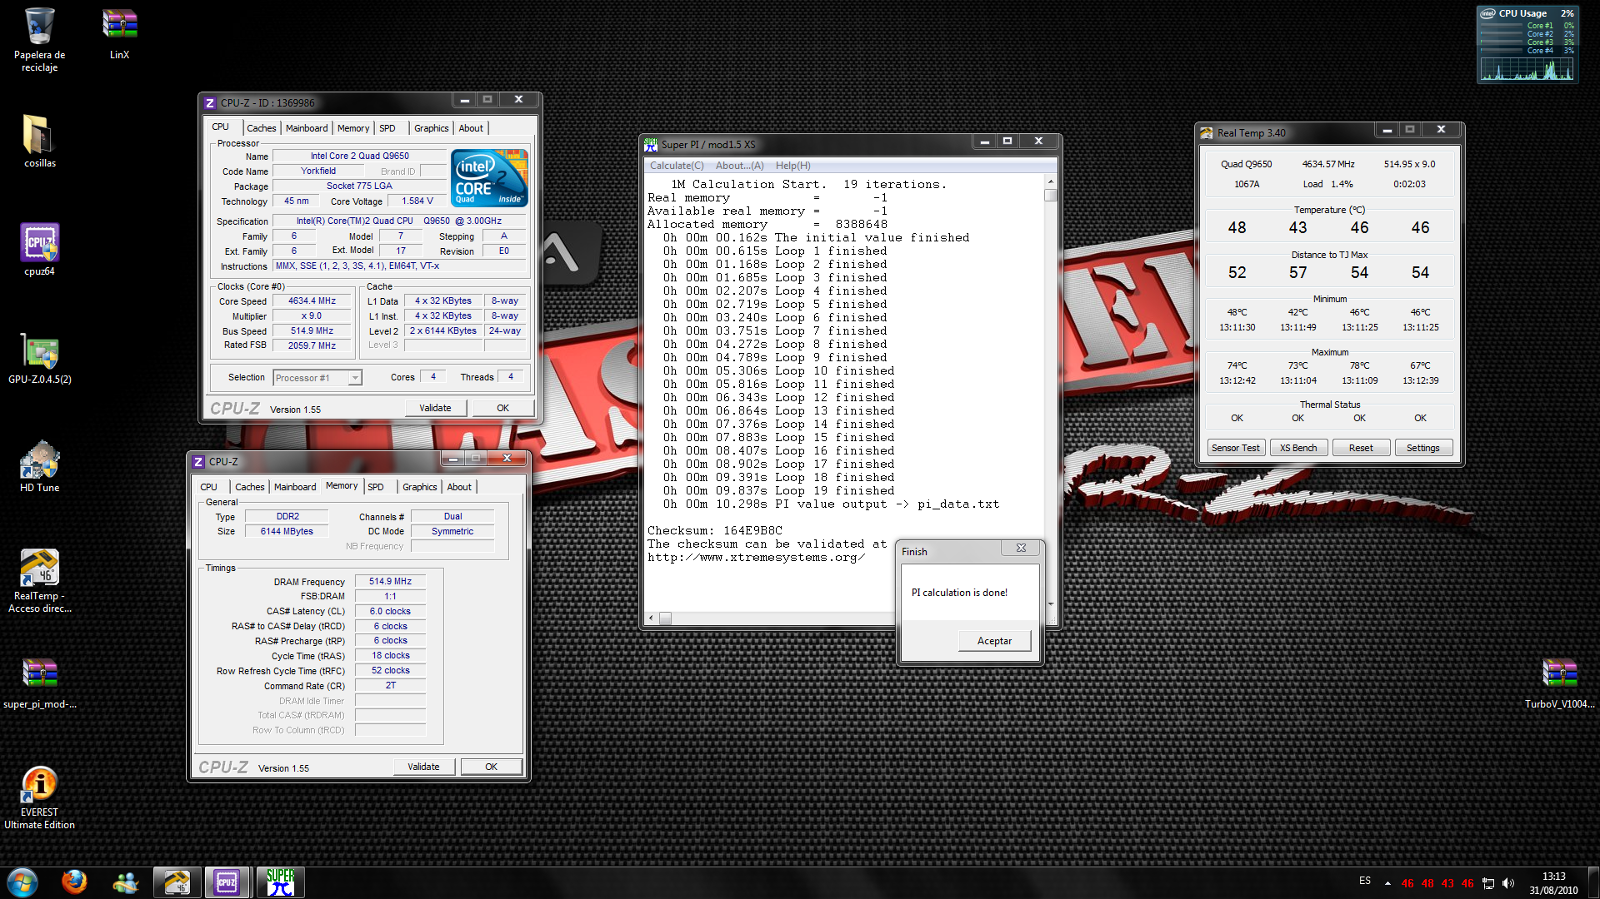The width and height of the screenshot is (1600, 899).
Task: Click the Intel Core 2 Quad logo
Action: (489, 178)
